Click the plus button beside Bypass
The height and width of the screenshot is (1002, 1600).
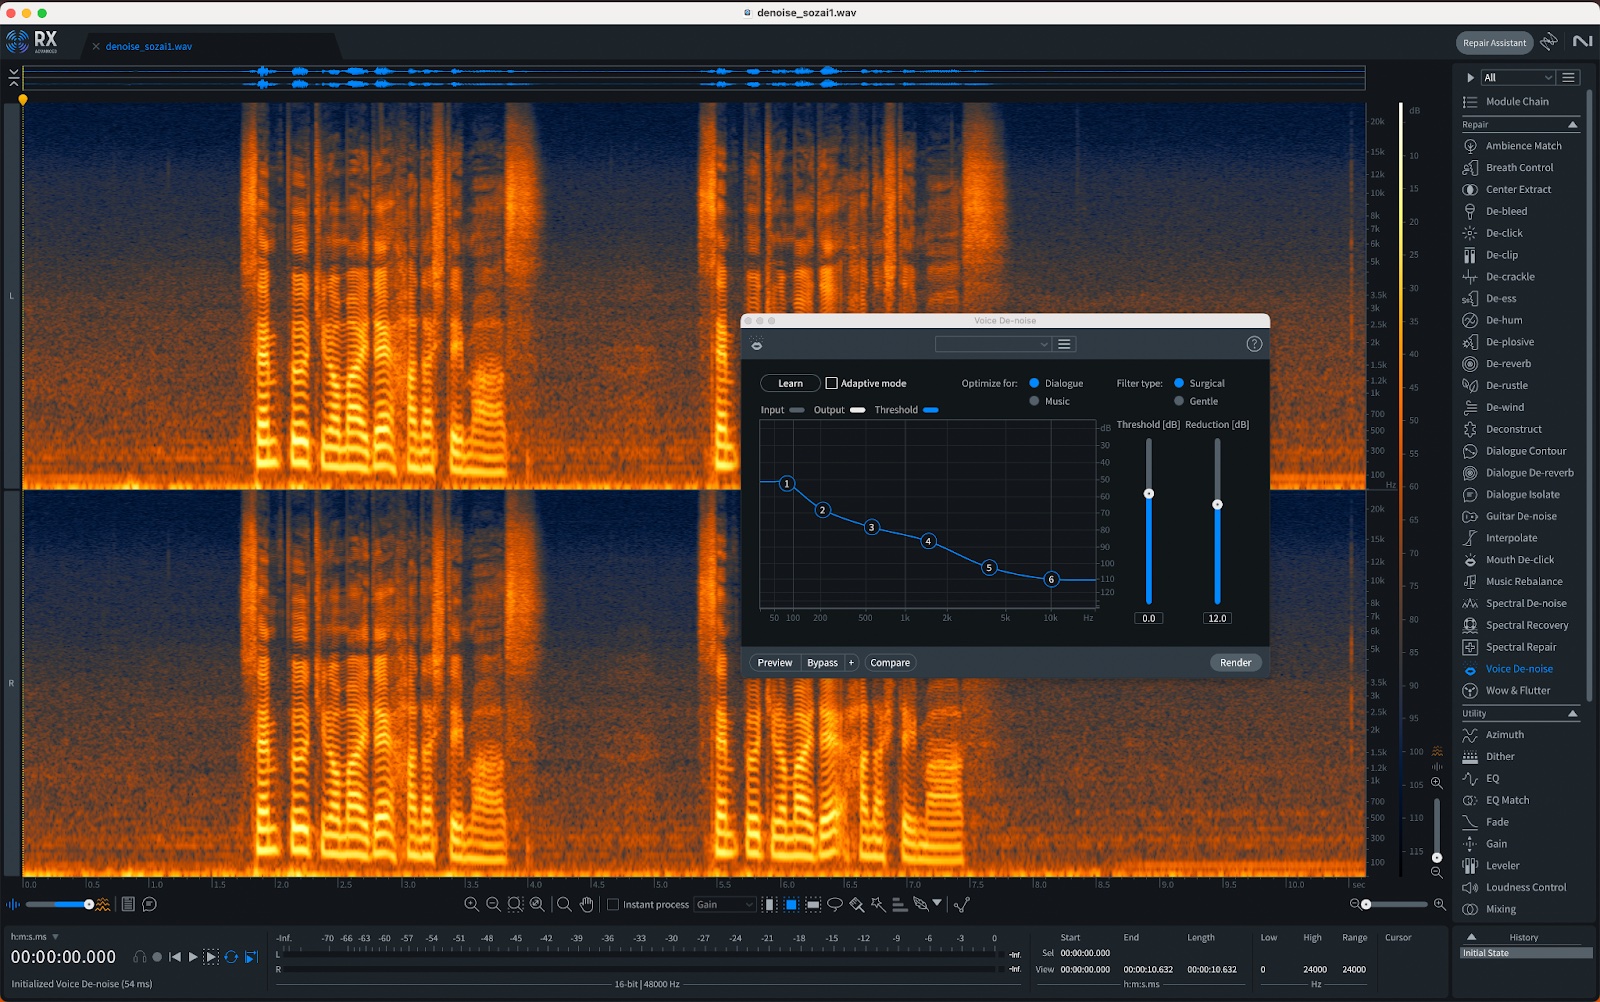pos(851,663)
